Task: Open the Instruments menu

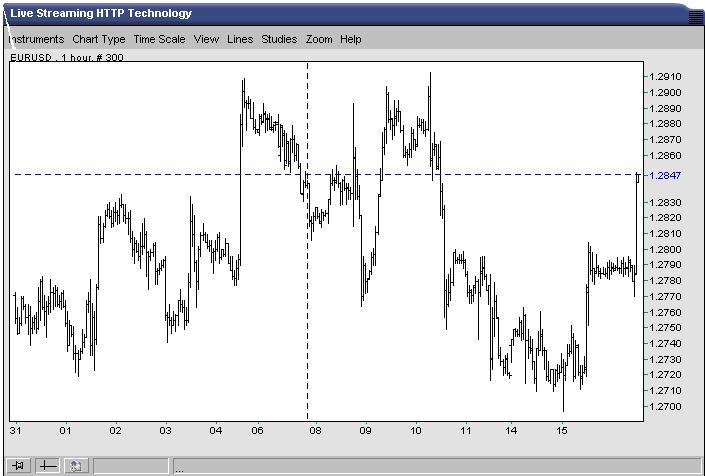Action: [x=36, y=40]
